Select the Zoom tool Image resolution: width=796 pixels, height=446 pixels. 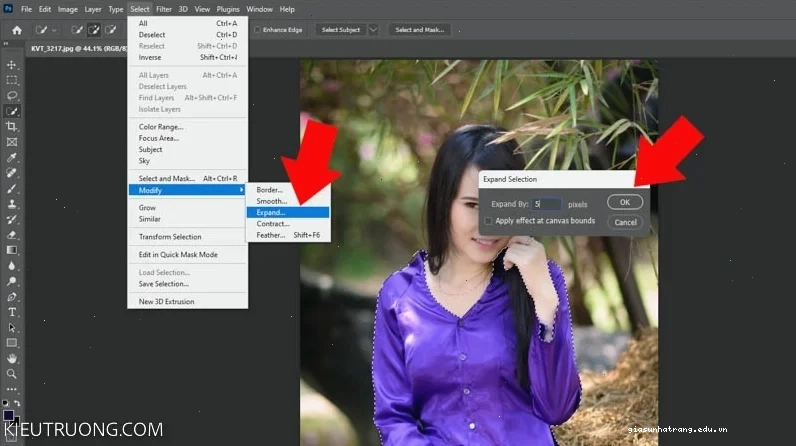12,374
